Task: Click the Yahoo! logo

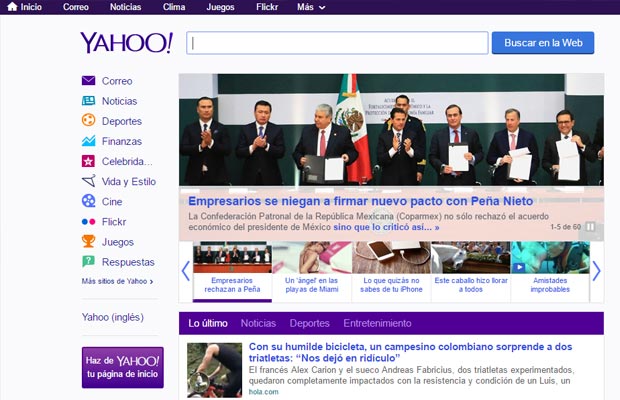Action: [x=127, y=42]
